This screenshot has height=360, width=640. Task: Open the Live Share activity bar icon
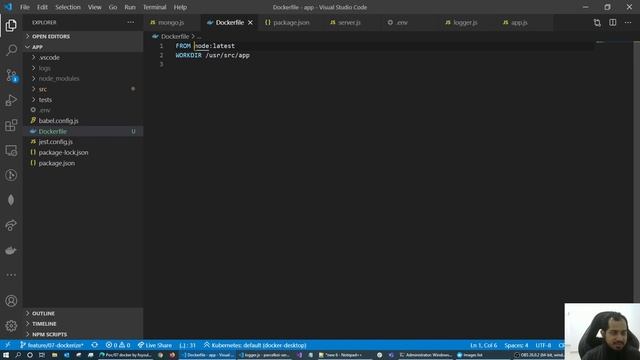pyautogui.click(x=11, y=225)
